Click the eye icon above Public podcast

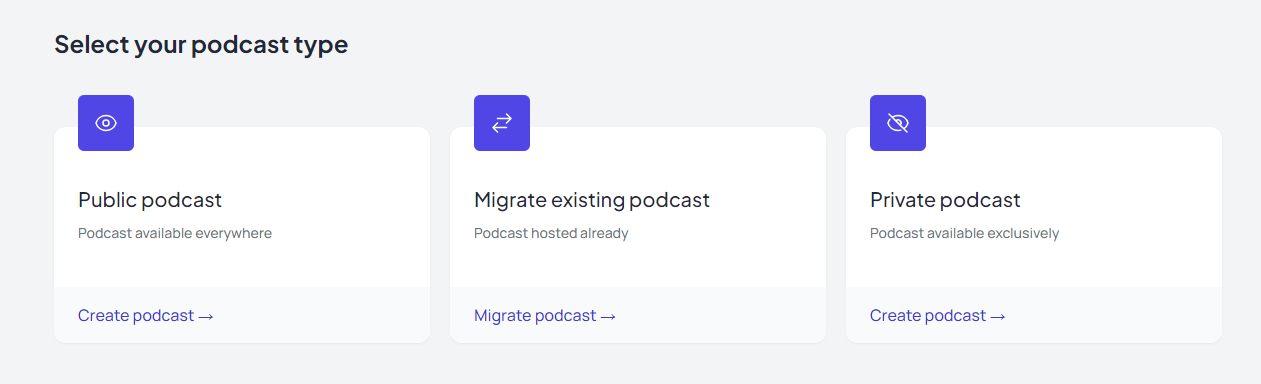click(106, 123)
